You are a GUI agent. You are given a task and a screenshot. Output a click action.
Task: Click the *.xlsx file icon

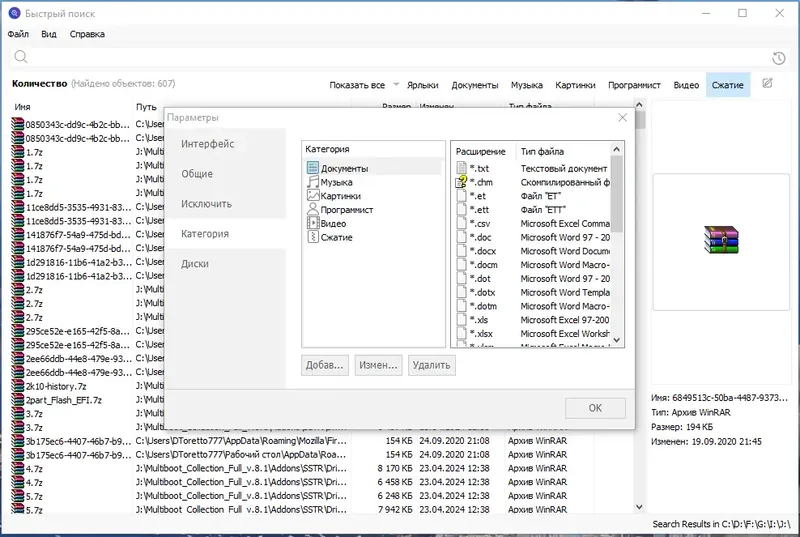point(461,333)
